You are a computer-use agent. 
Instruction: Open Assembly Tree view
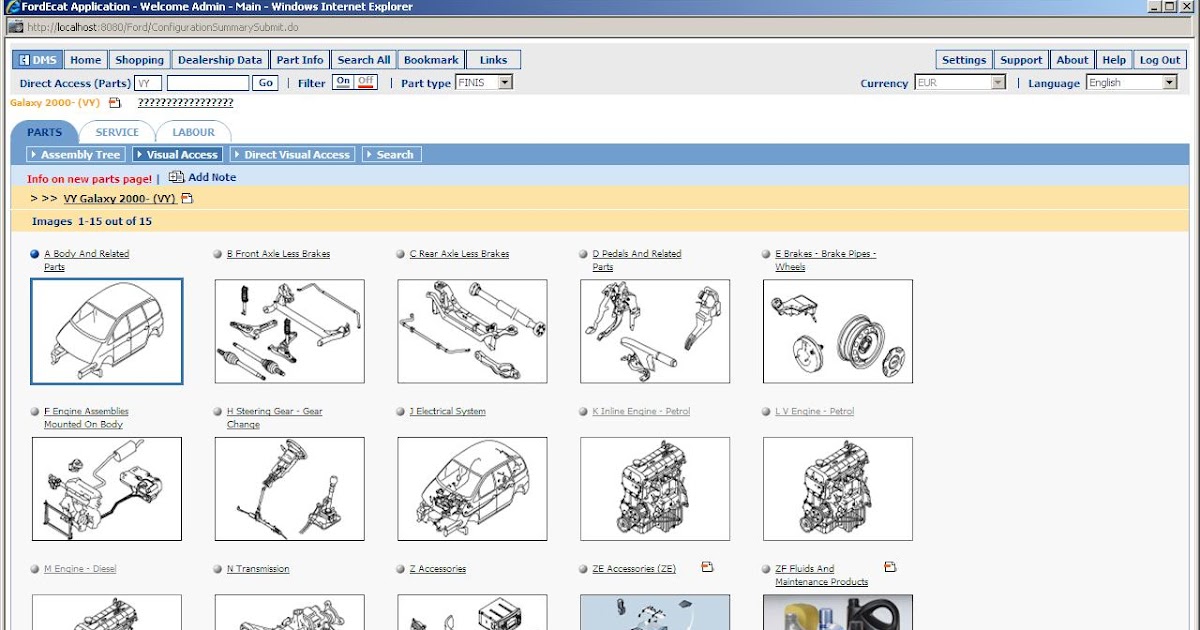pos(76,155)
